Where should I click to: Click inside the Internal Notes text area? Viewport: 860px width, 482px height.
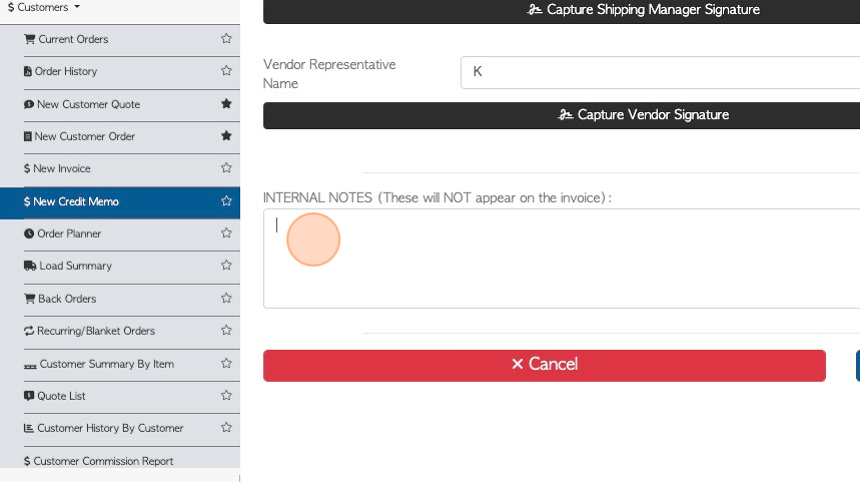pos(562,258)
